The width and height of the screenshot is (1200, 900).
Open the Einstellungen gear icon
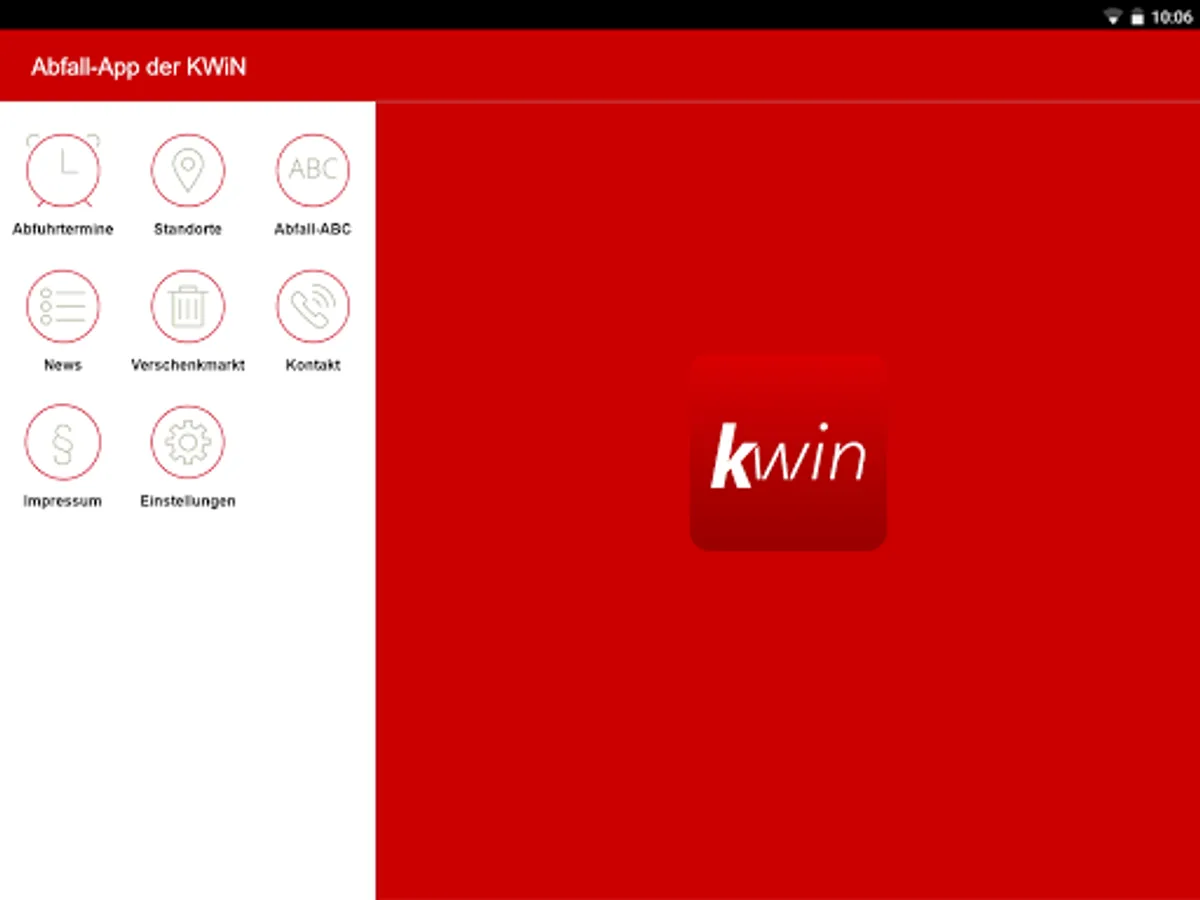click(188, 442)
